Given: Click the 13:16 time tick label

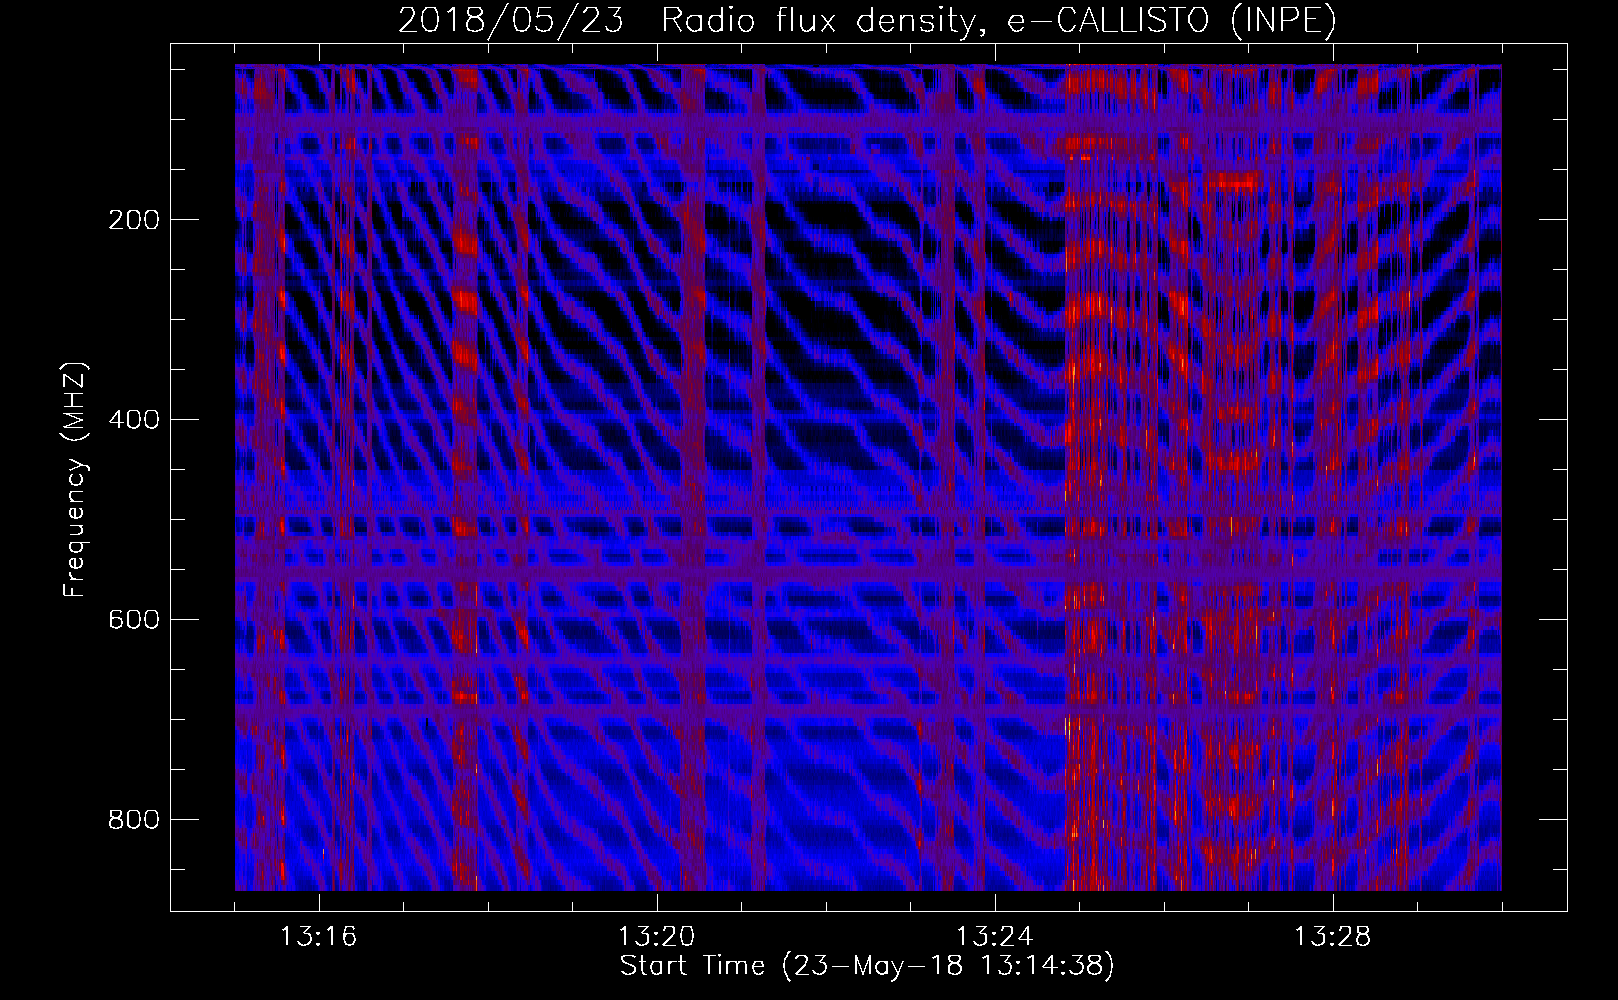Looking at the screenshot, I should tap(318, 937).
